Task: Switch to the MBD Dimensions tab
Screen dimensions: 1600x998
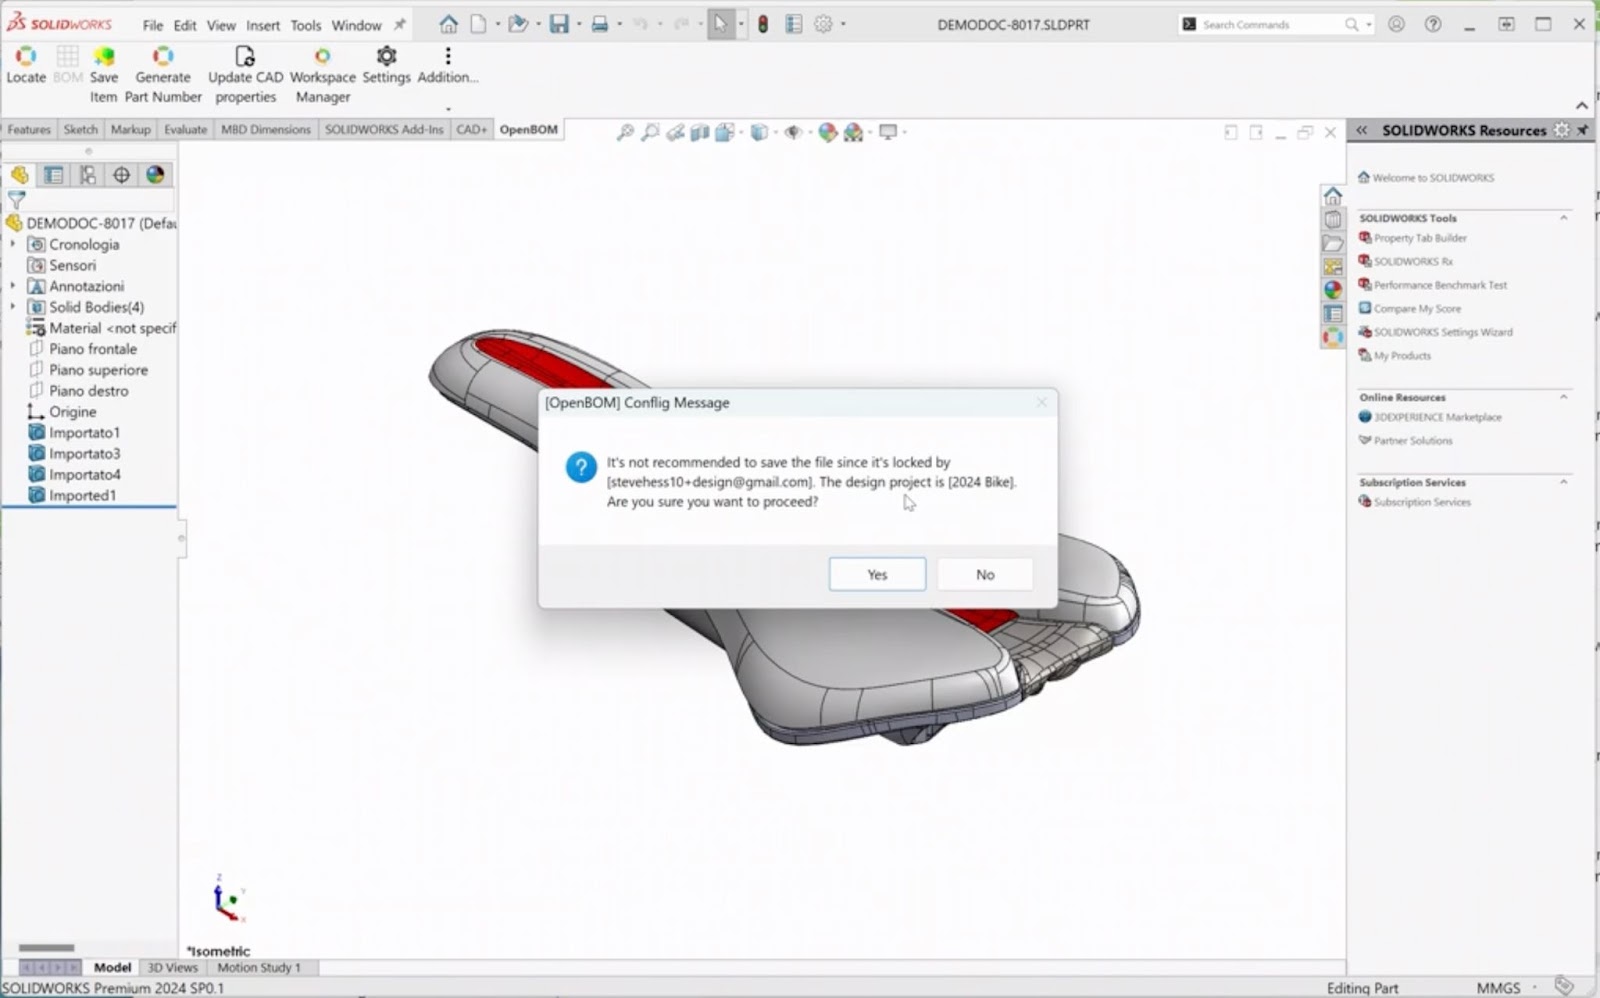Action: pyautogui.click(x=265, y=129)
